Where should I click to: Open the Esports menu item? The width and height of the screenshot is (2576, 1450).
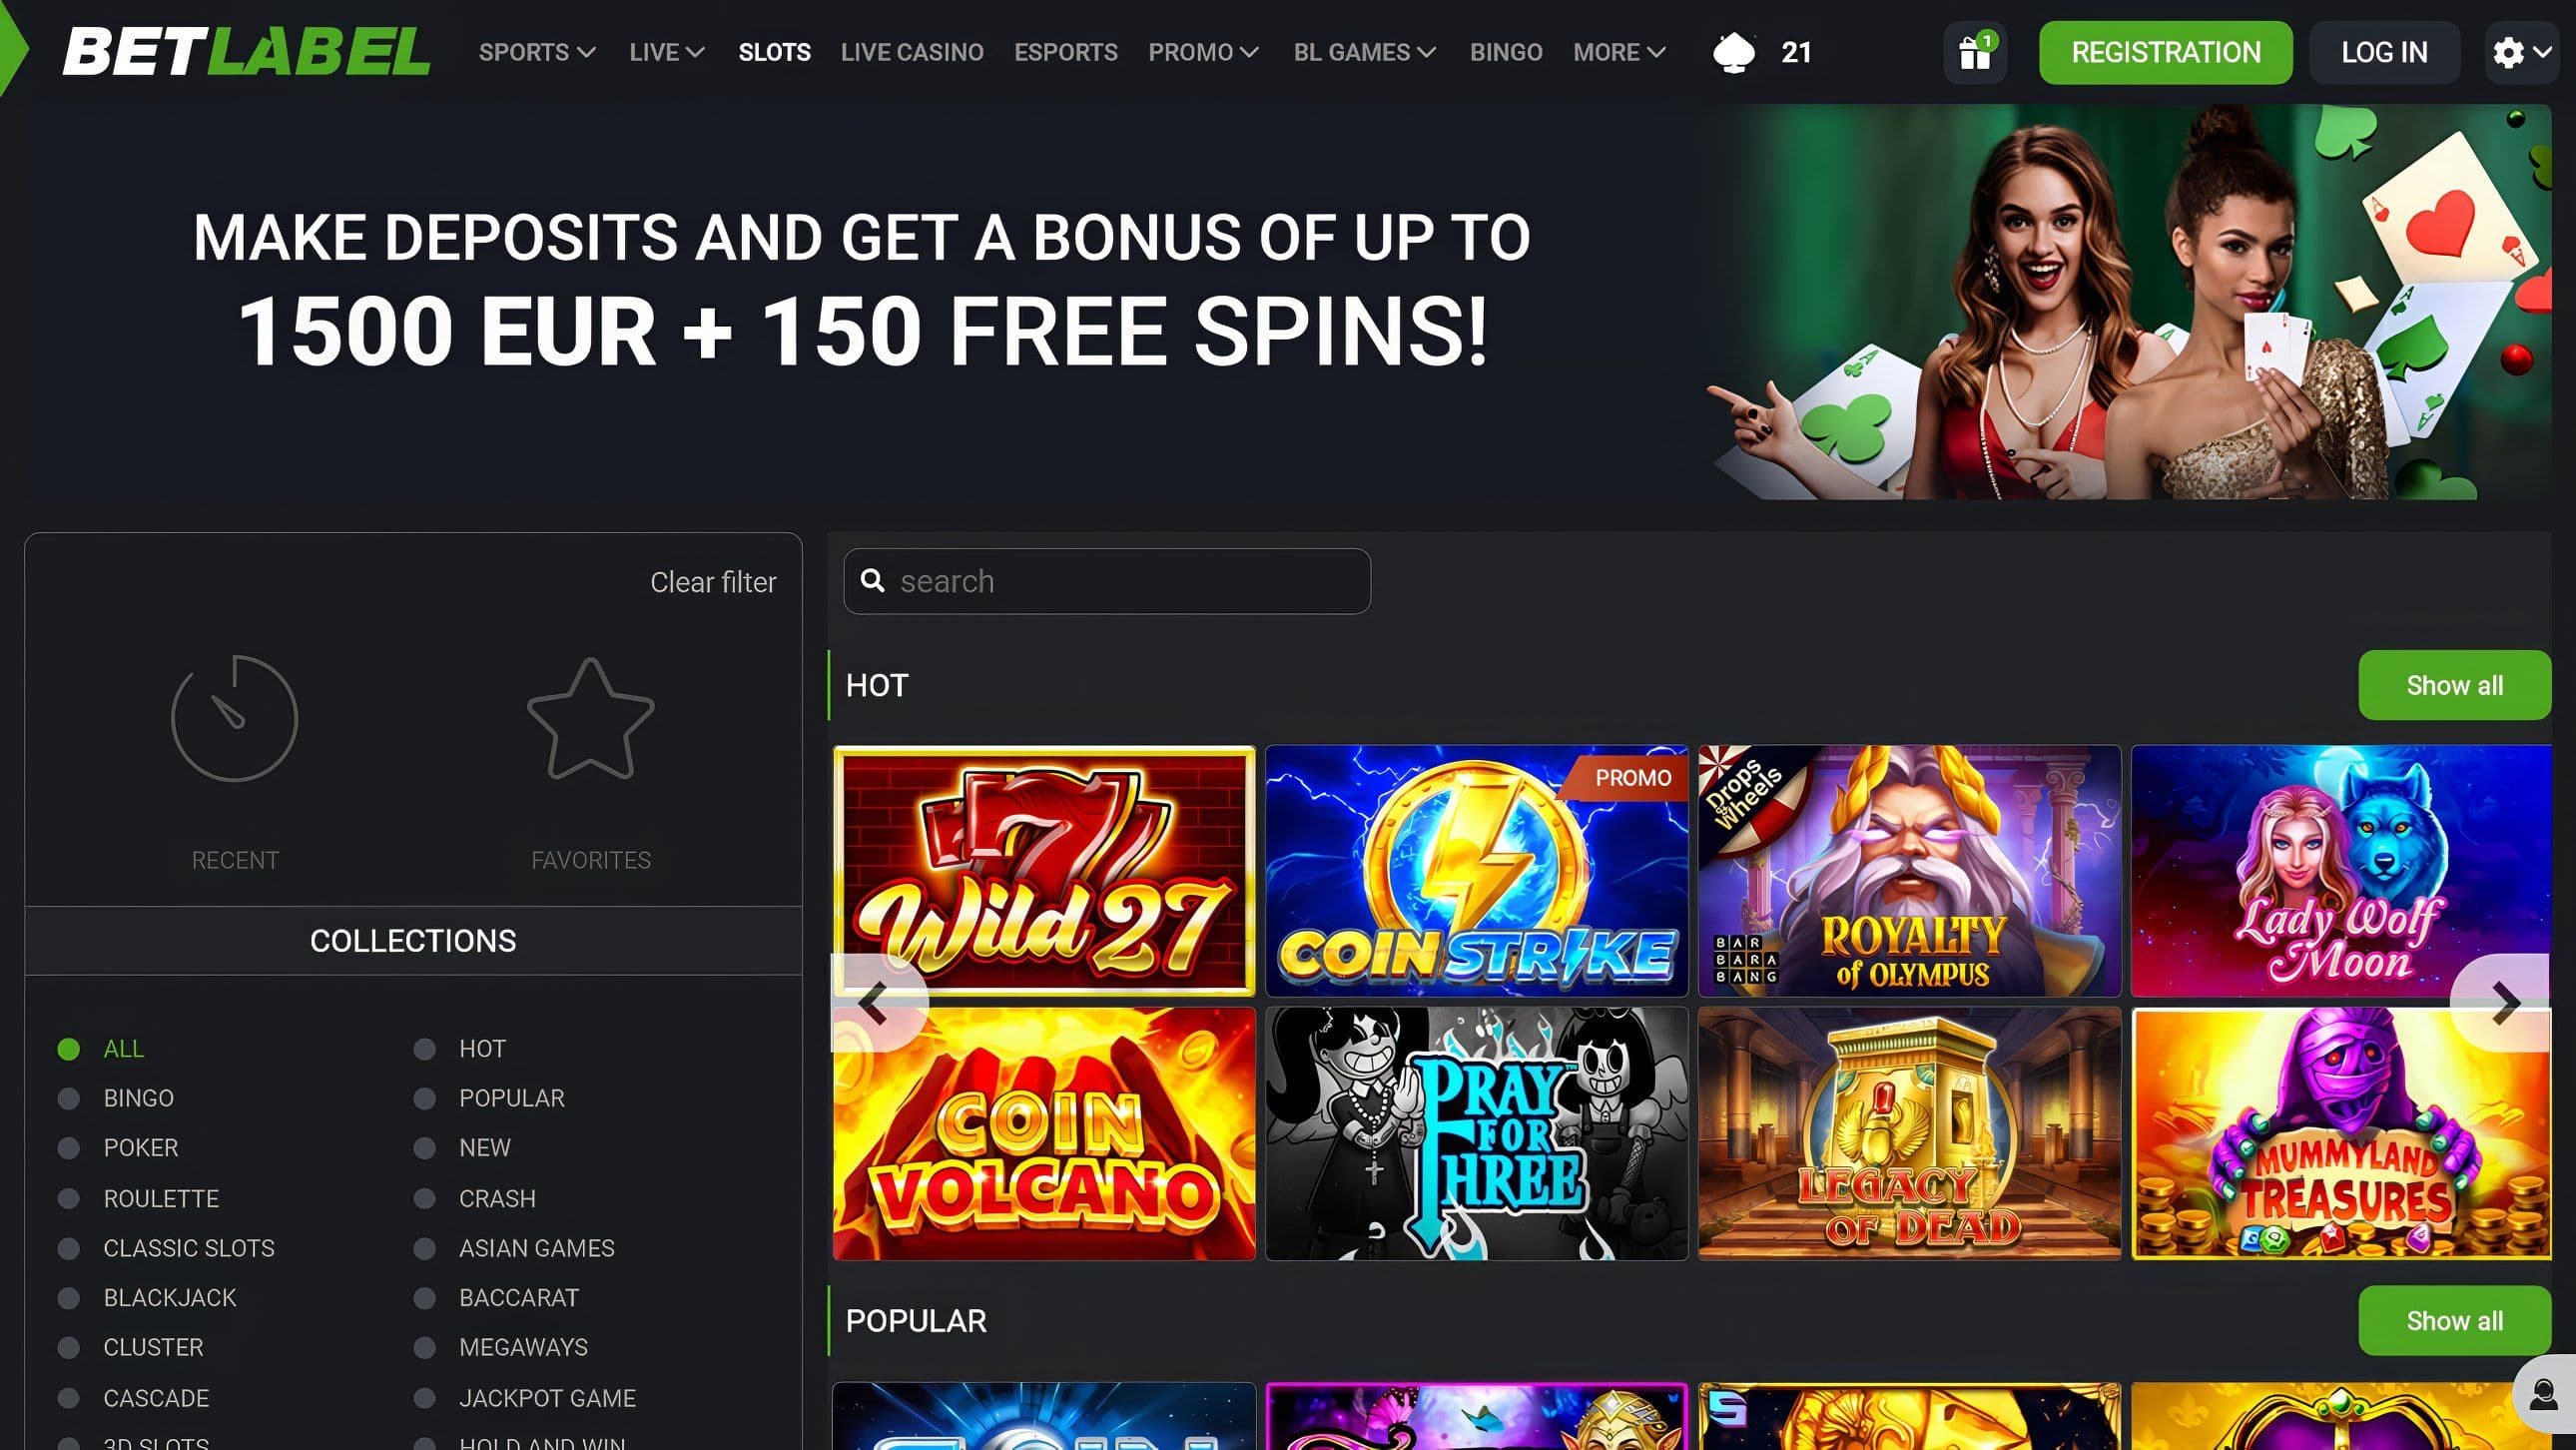[x=1066, y=52]
